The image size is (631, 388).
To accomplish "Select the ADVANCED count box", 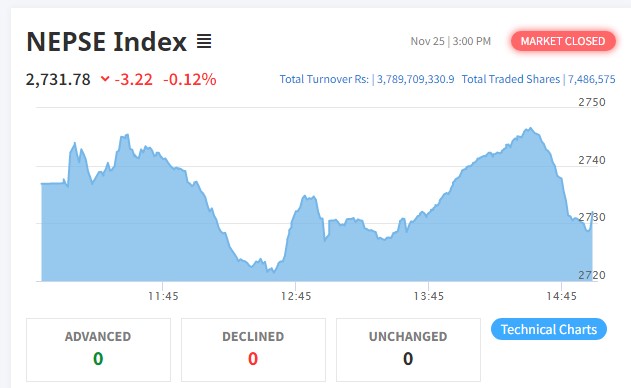I will tap(98, 350).
